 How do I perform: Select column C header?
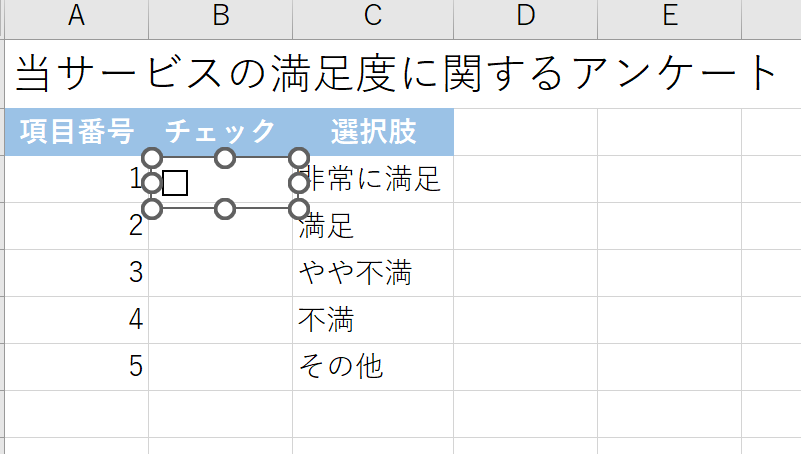coord(373,14)
